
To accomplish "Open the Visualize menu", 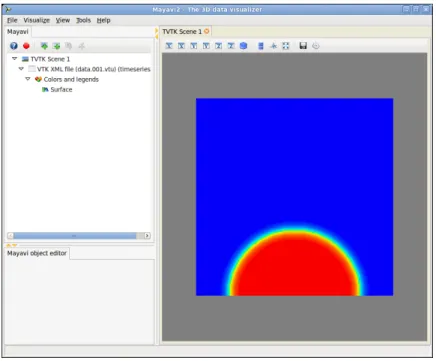I will tap(36, 20).
